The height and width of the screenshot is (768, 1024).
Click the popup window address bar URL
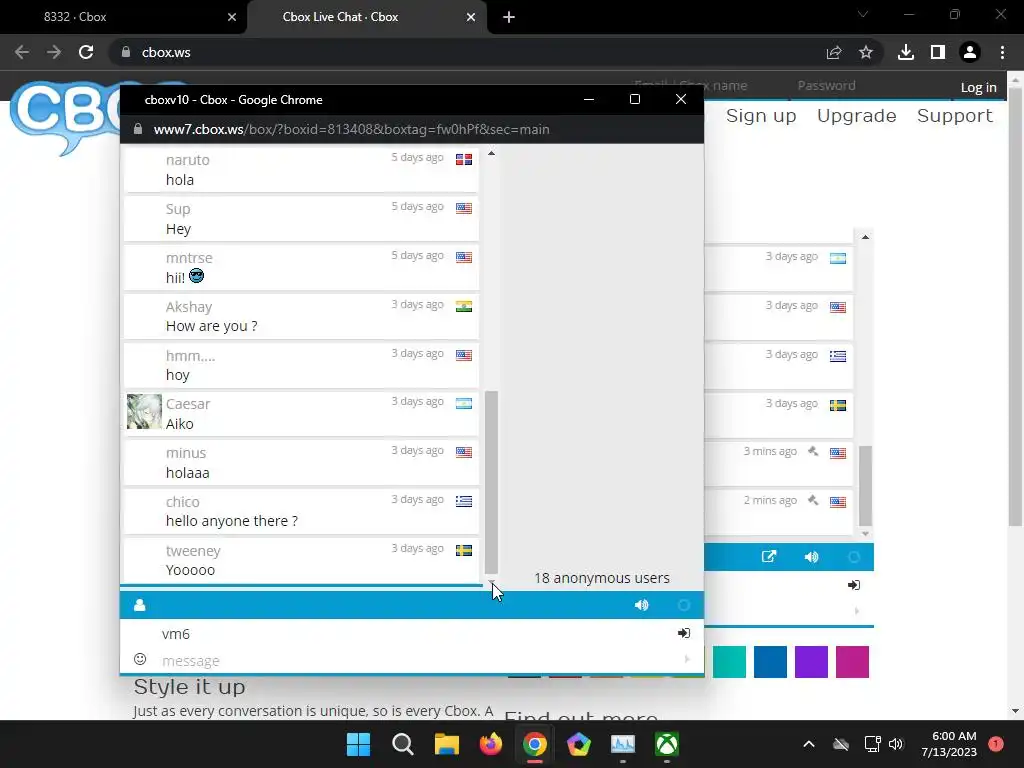351,129
